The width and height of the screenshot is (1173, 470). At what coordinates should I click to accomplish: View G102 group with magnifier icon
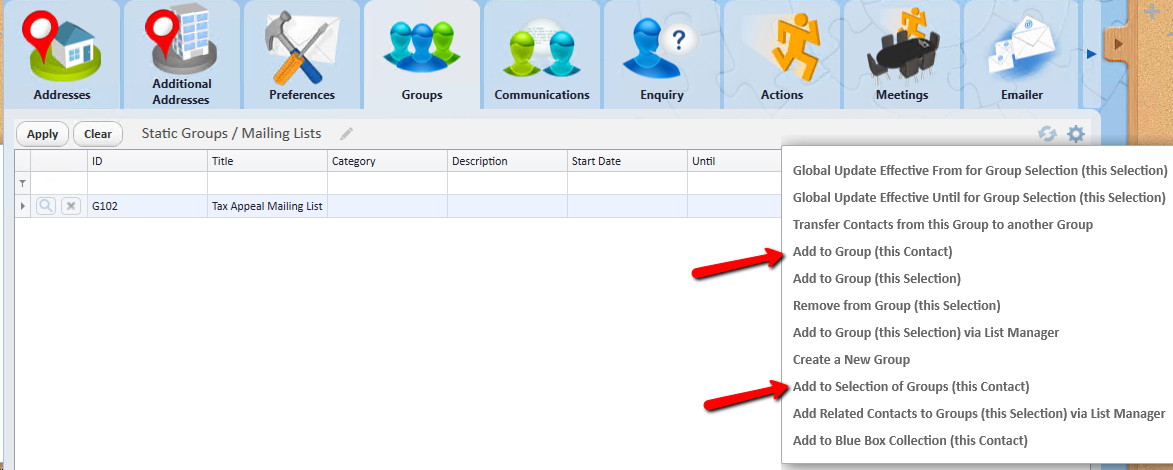(46, 206)
